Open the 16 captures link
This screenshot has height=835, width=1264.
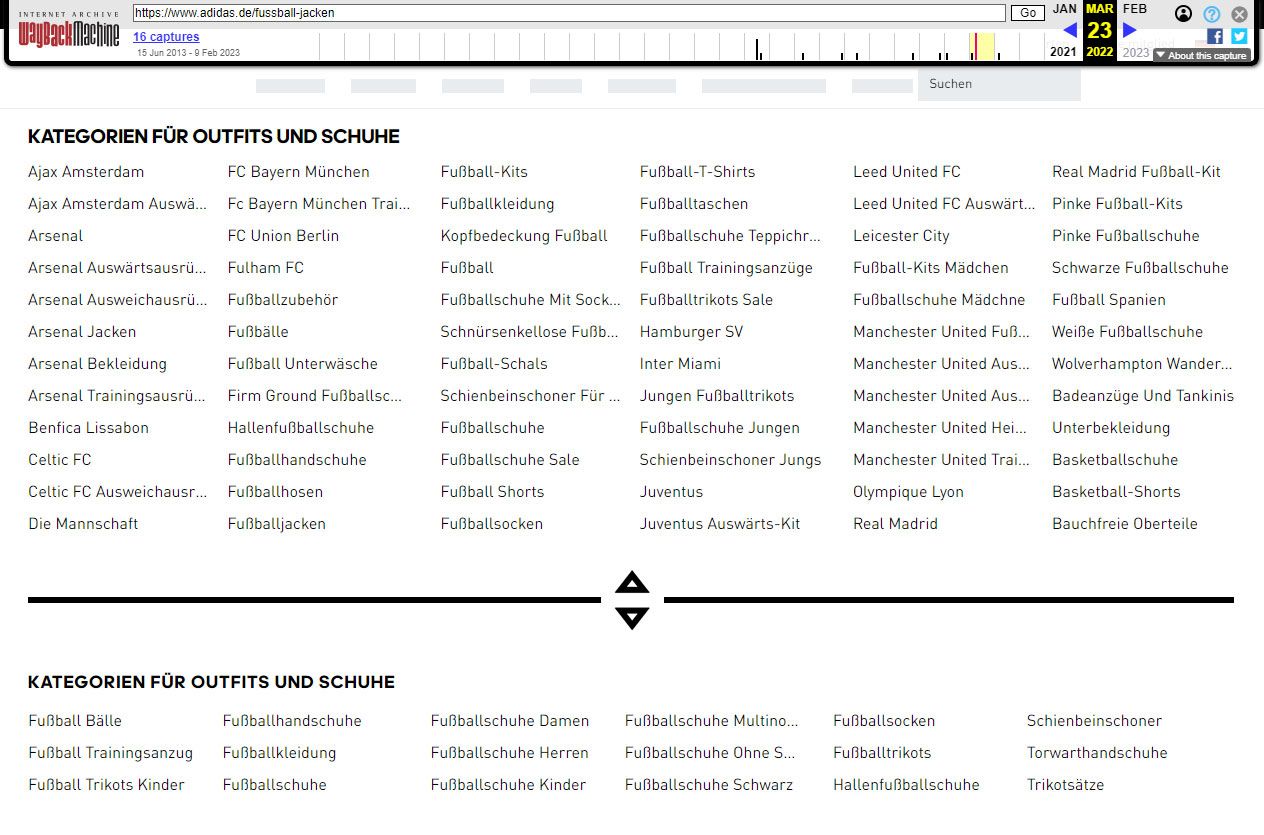(x=166, y=37)
